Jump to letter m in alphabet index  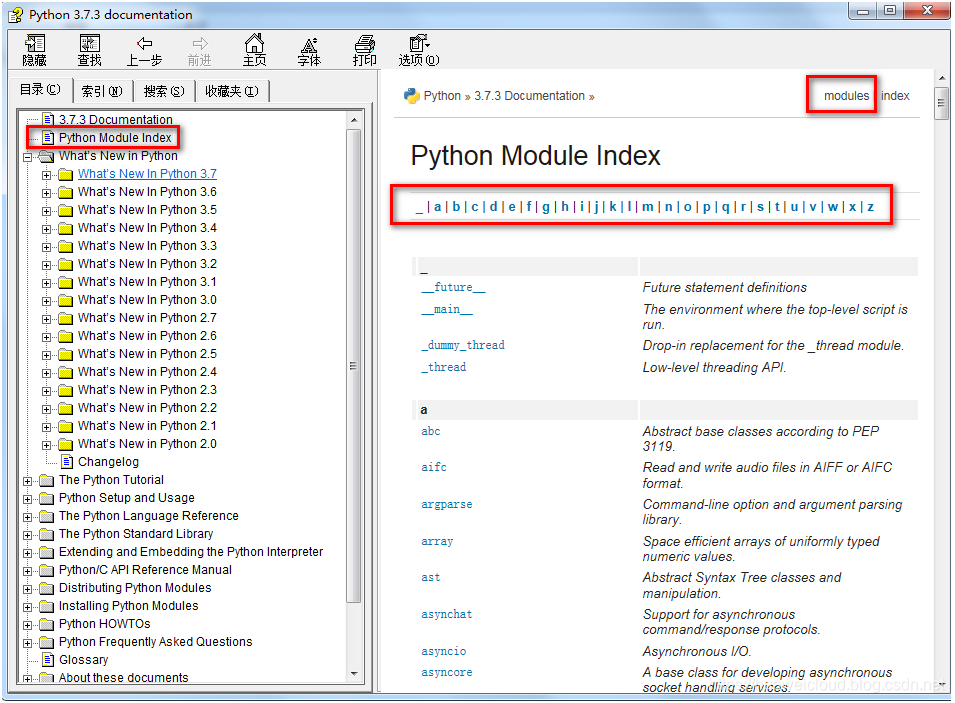point(647,207)
